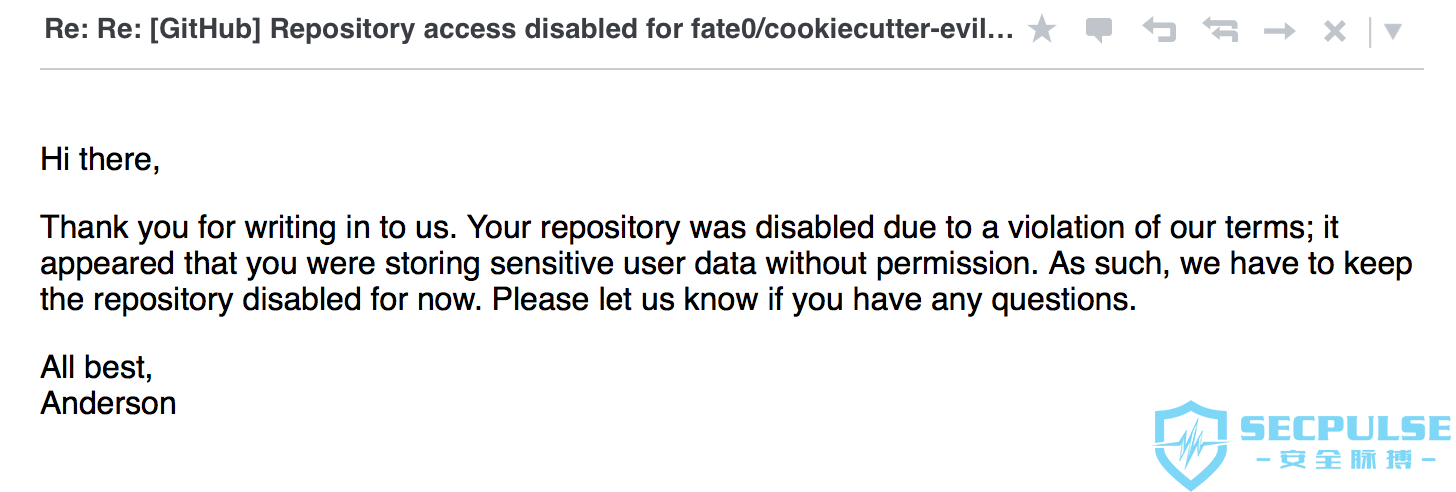Screen dimensions: 1456x492
Task: Forward the email with right arrow icon
Action: (1279, 32)
